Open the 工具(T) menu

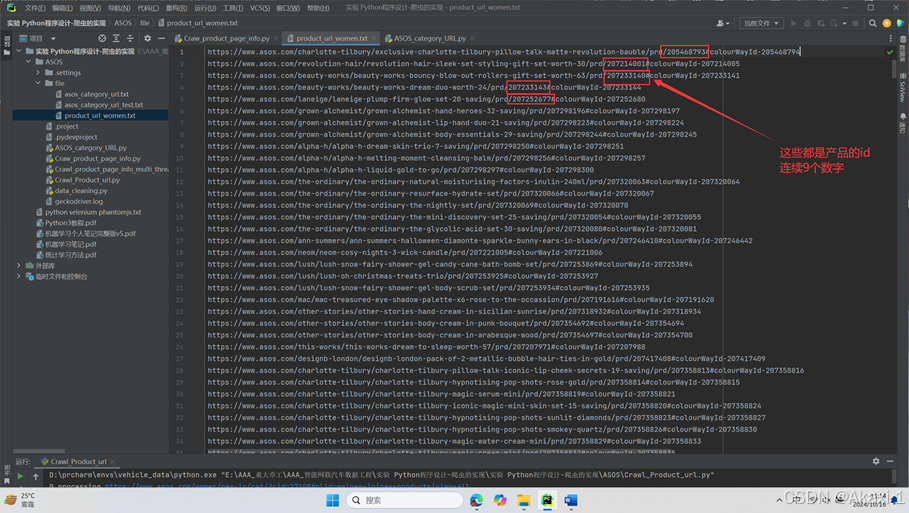coord(232,8)
